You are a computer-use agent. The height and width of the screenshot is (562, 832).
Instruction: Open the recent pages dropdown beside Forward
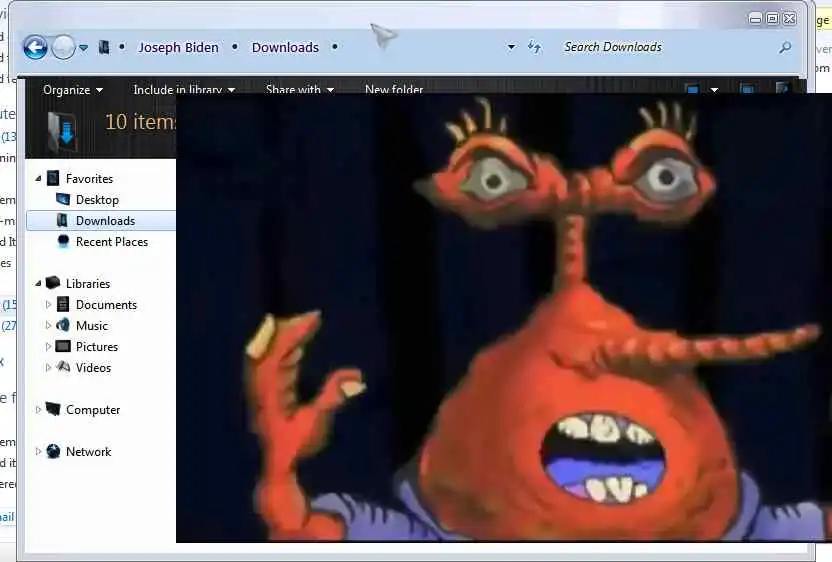click(83, 47)
